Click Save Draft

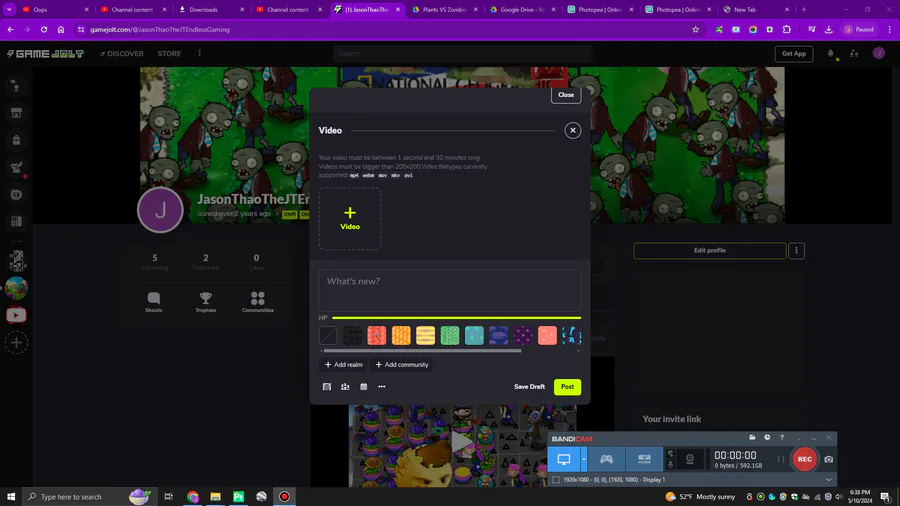pyautogui.click(x=529, y=387)
